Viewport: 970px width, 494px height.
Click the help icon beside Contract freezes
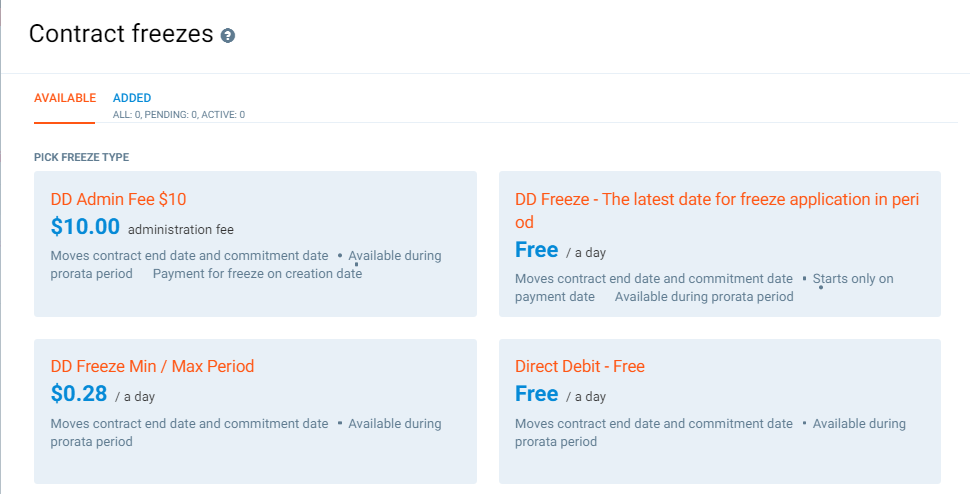pyautogui.click(x=228, y=36)
